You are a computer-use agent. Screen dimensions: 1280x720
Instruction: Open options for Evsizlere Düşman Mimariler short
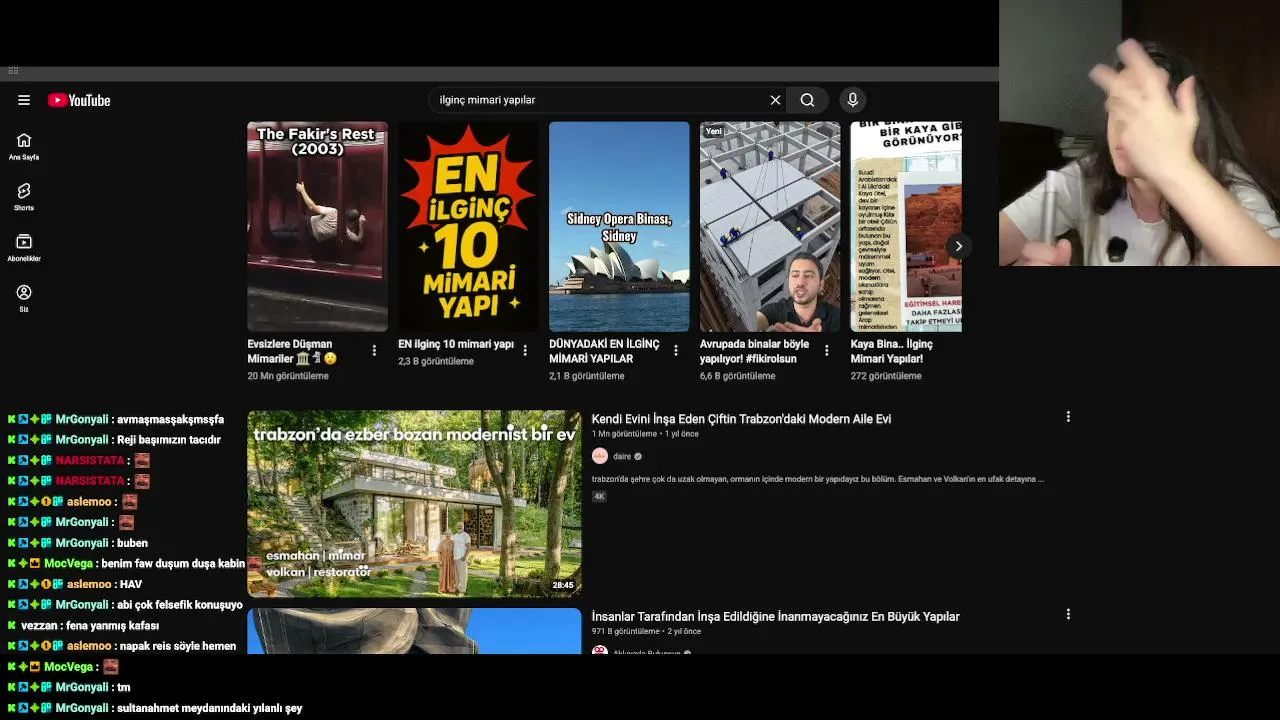374,351
